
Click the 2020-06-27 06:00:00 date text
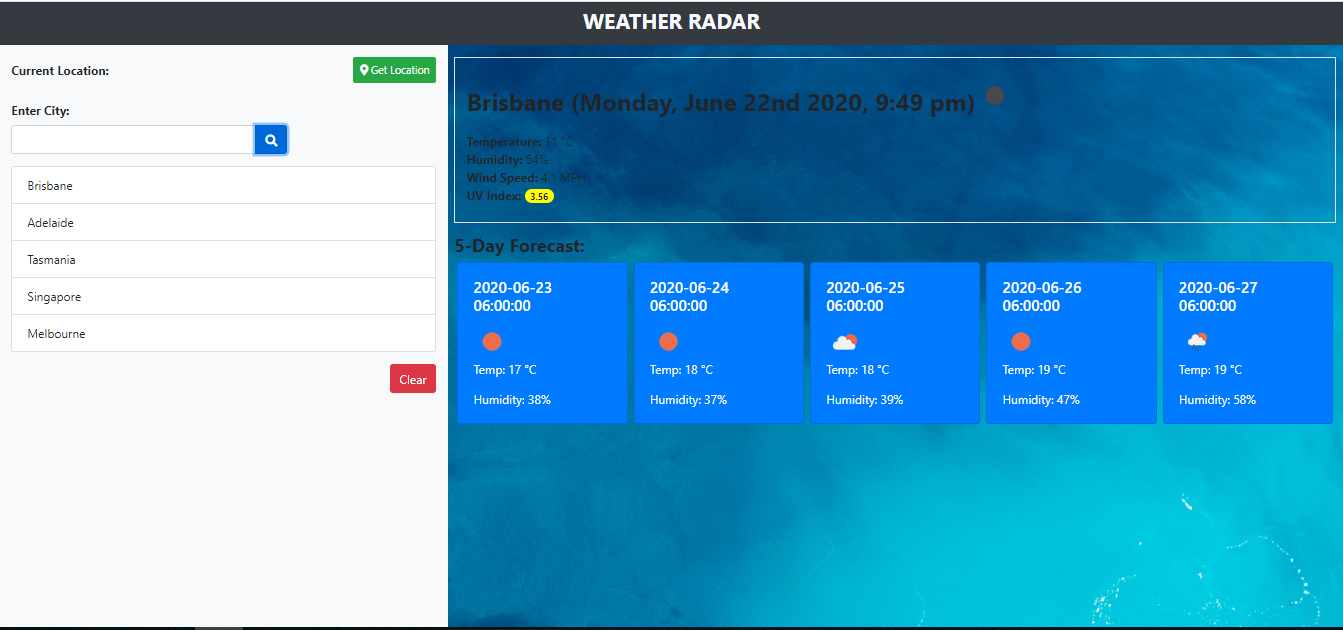[x=1218, y=297]
